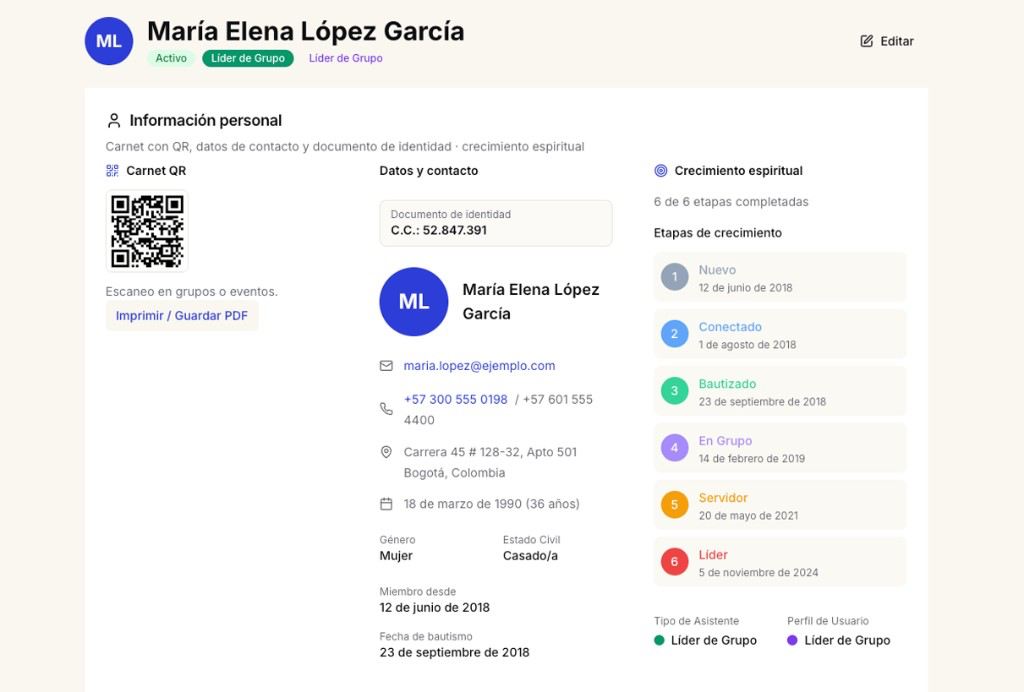The width and height of the screenshot is (1024, 692).
Task: Click the Editar button
Action: click(x=887, y=41)
